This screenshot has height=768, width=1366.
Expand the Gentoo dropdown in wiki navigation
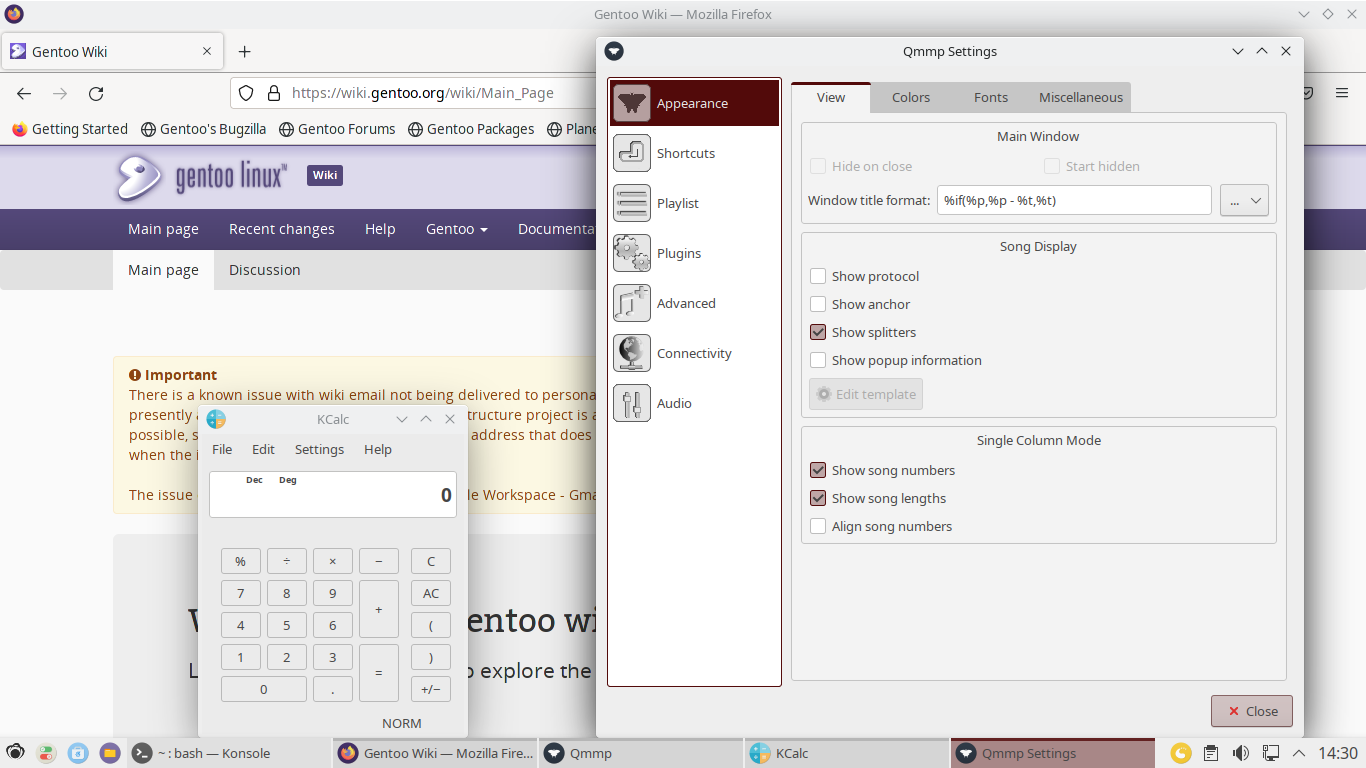[457, 229]
